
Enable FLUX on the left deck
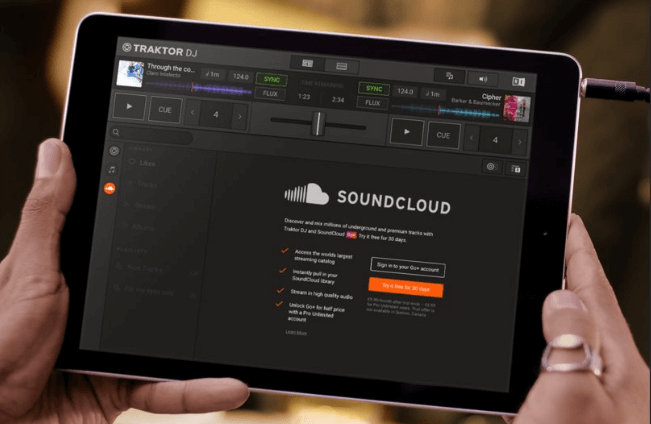270,94
